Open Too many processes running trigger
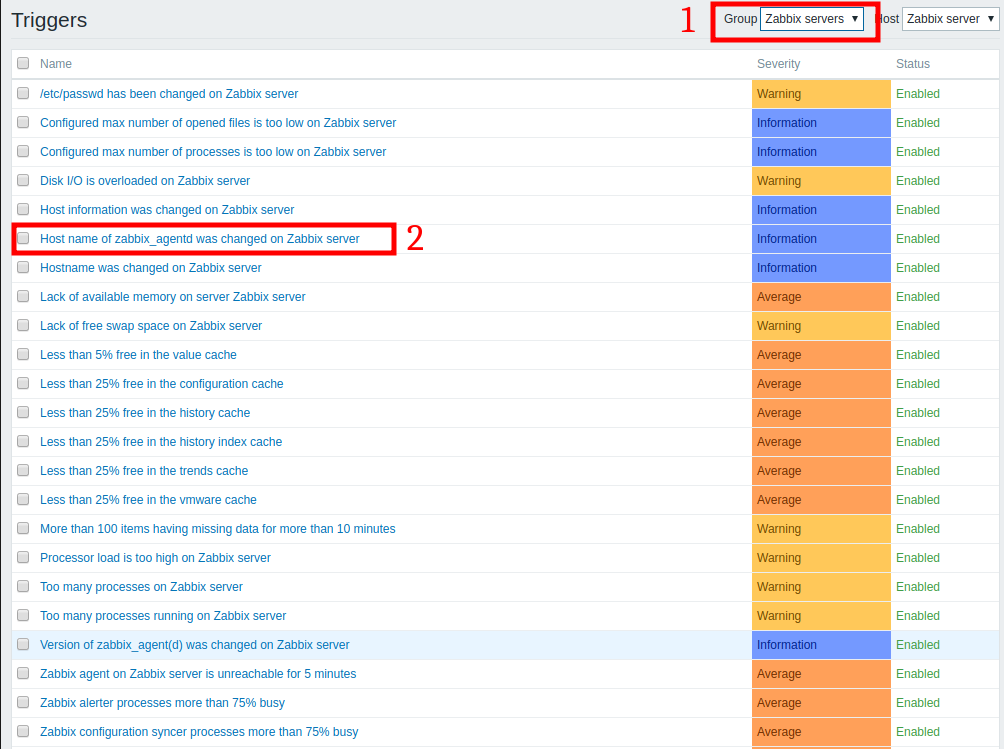The height and width of the screenshot is (749, 1004). 163,615
